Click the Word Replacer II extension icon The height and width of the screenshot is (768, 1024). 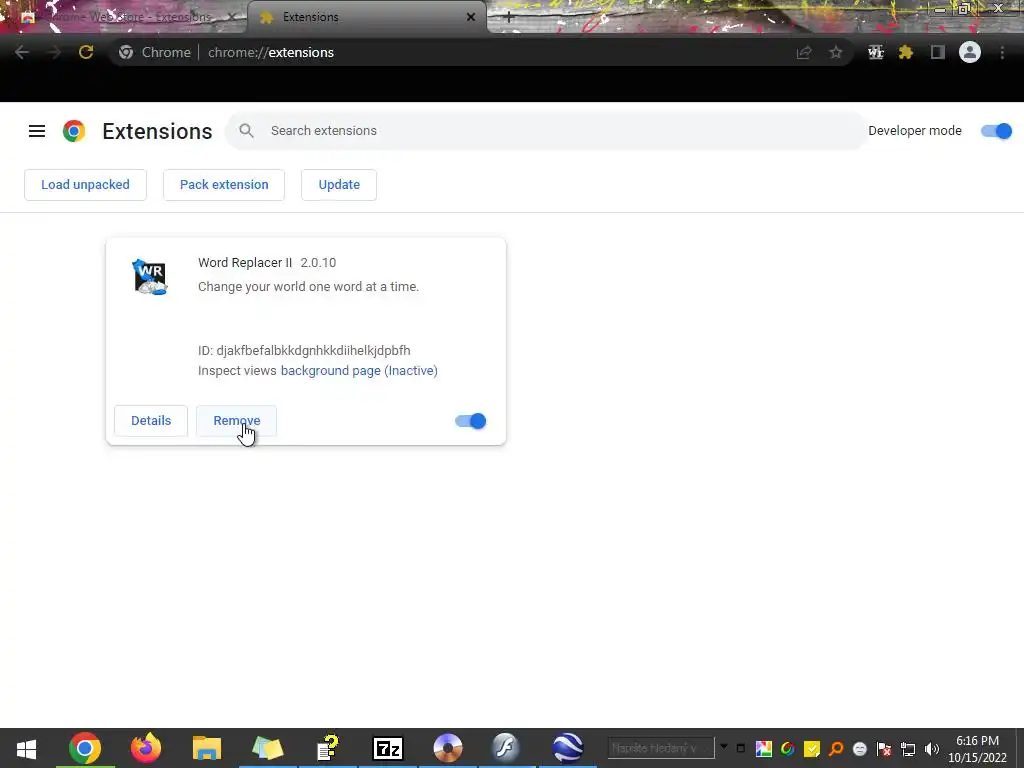(x=150, y=277)
